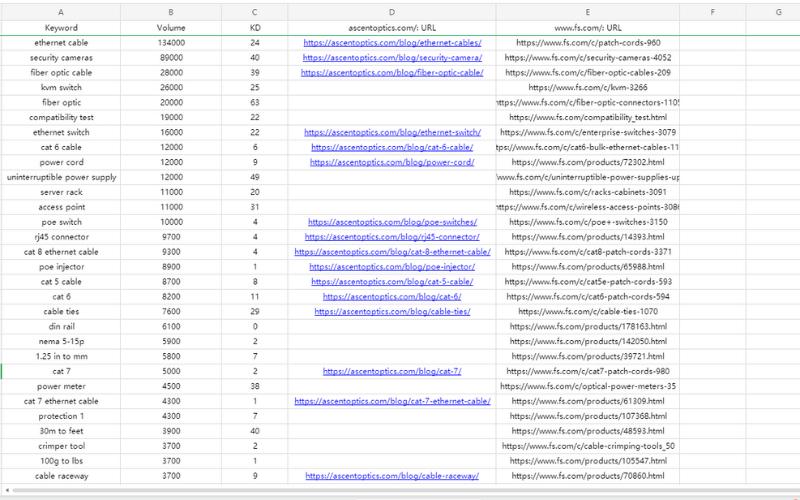Open ascentoptics poe-switches blog link

tap(392, 222)
